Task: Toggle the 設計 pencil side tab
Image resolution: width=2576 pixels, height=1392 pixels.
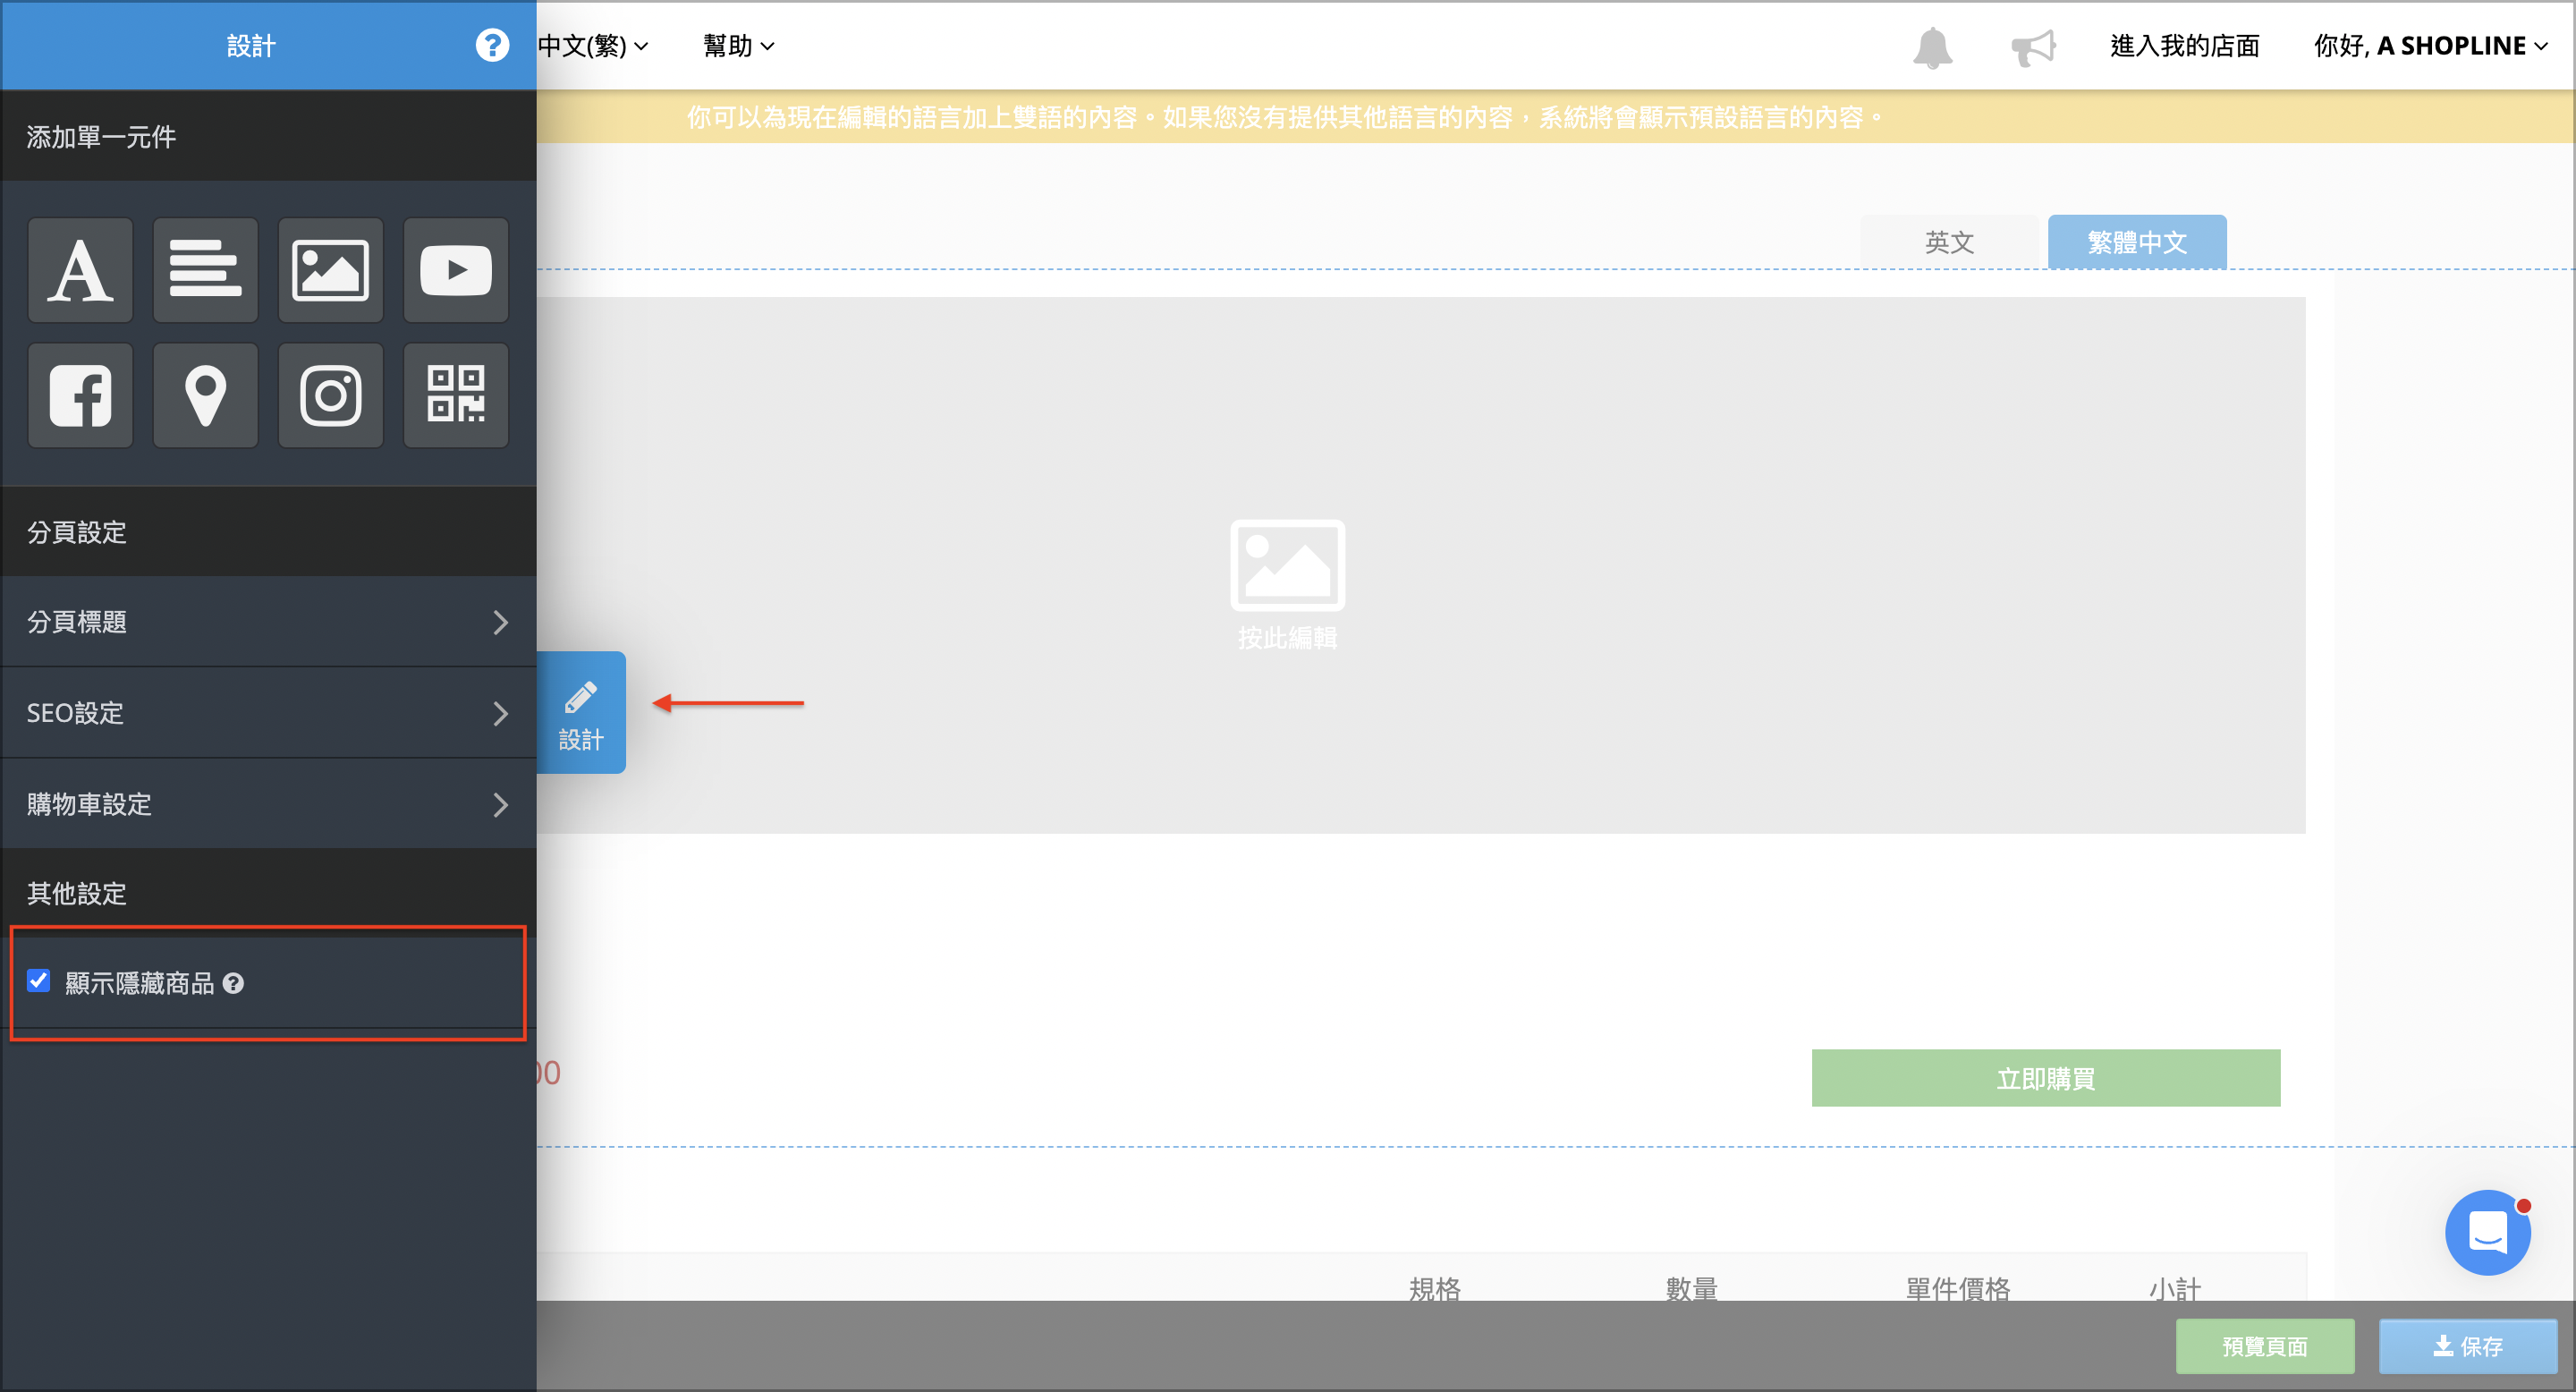Action: pyautogui.click(x=581, y=712)
